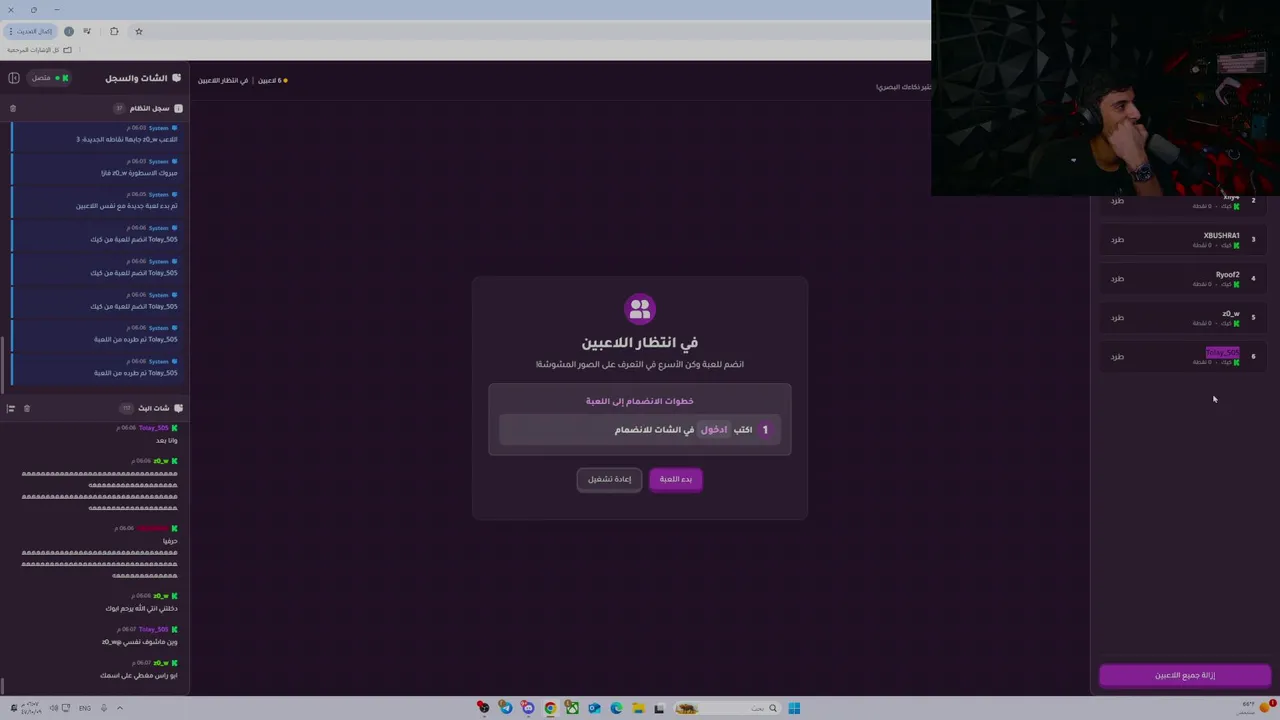
Task: Click the شات البث stream chat header
Action: coord(153,408)
